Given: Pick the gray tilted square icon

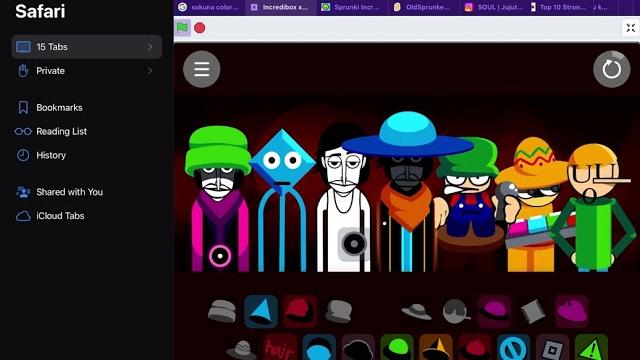Looking at the screenshot, I should pyautogui.click(x=533, y=312).
